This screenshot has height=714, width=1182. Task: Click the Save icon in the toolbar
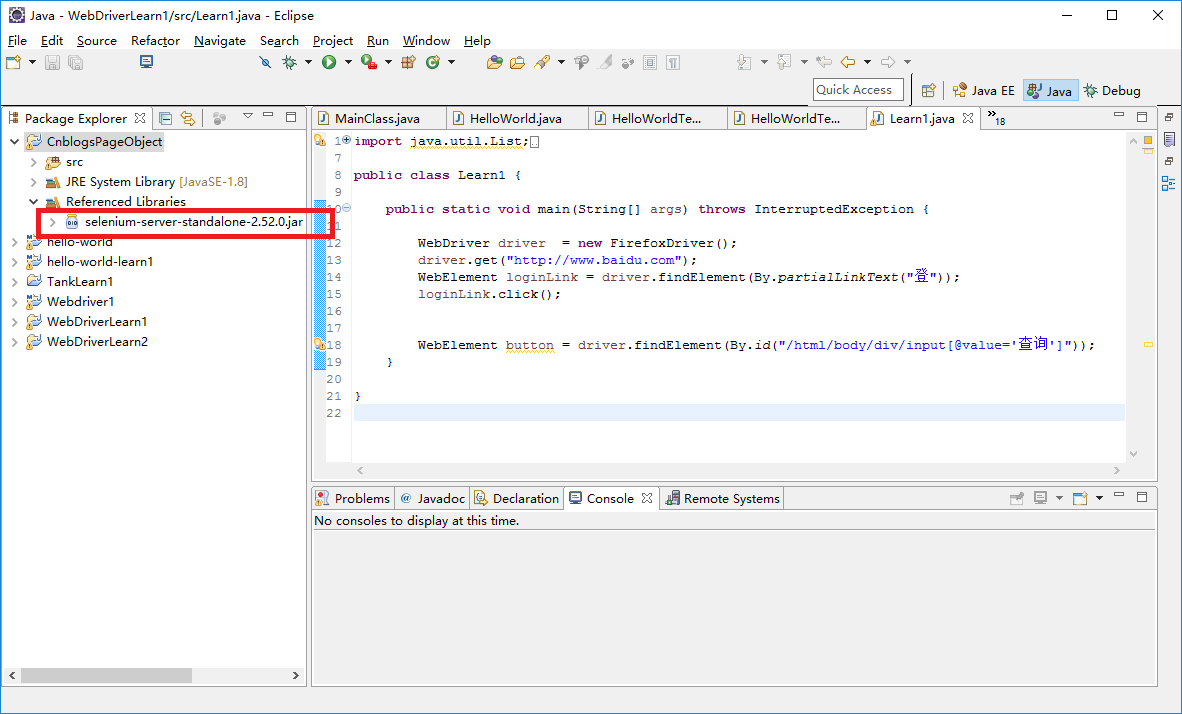coord(52,63)
